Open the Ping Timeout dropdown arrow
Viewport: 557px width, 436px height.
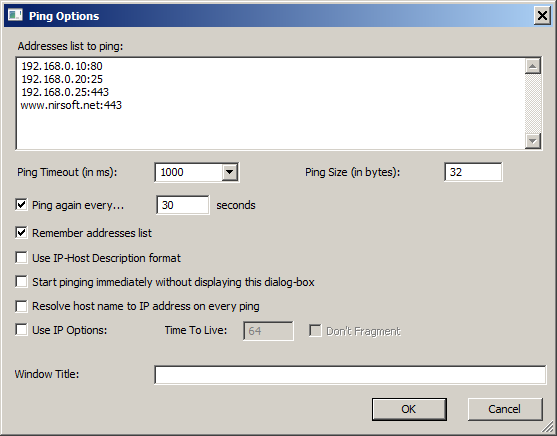(230, 172)
